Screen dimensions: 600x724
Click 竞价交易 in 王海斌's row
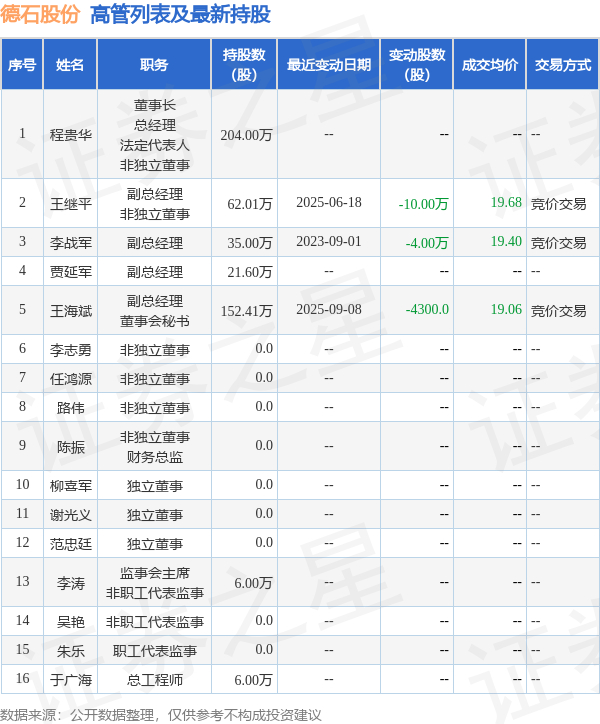[x=558, y=311]
